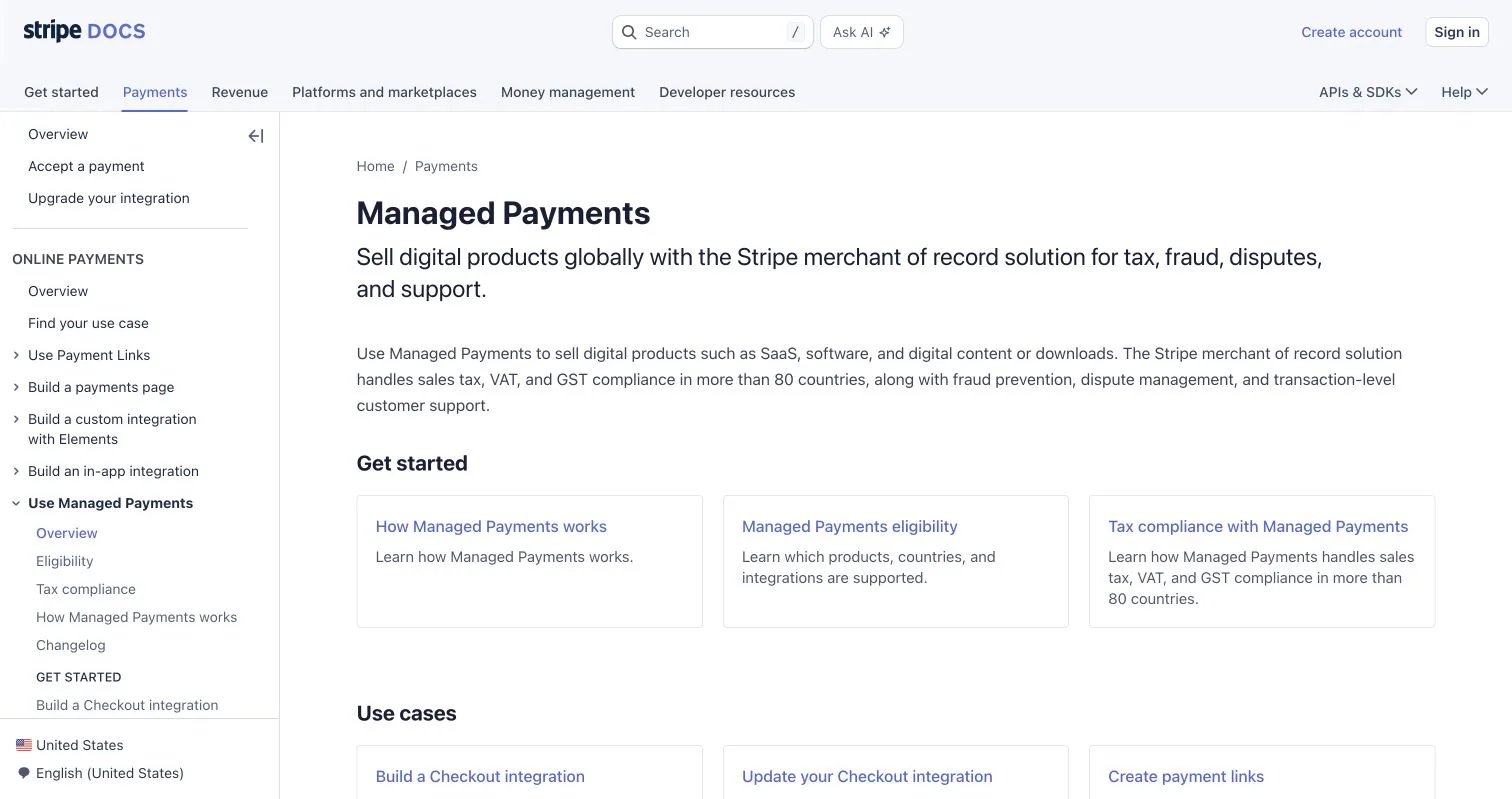Expand the Build an in-app integration section
Viewport: 1512px width, 799px height.
point(16,471)
